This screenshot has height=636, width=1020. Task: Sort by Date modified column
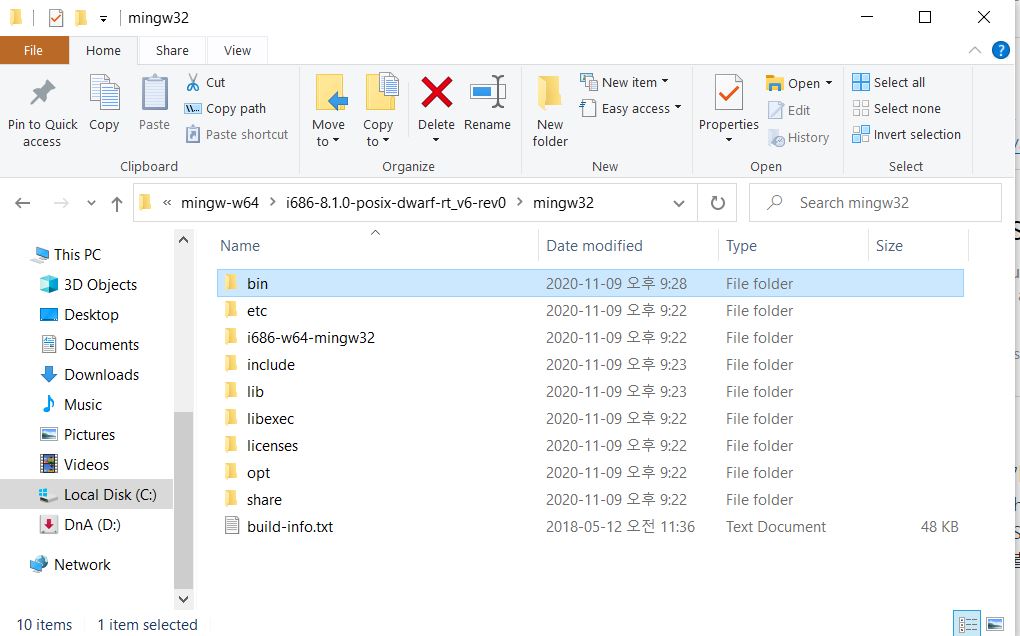(594, 246)
